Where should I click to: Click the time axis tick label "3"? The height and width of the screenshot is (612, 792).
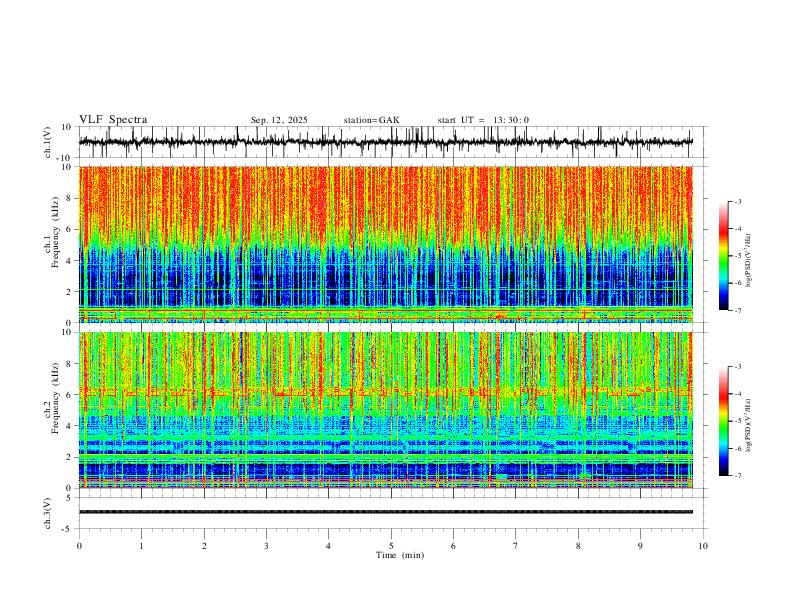[x=266, y=546]
